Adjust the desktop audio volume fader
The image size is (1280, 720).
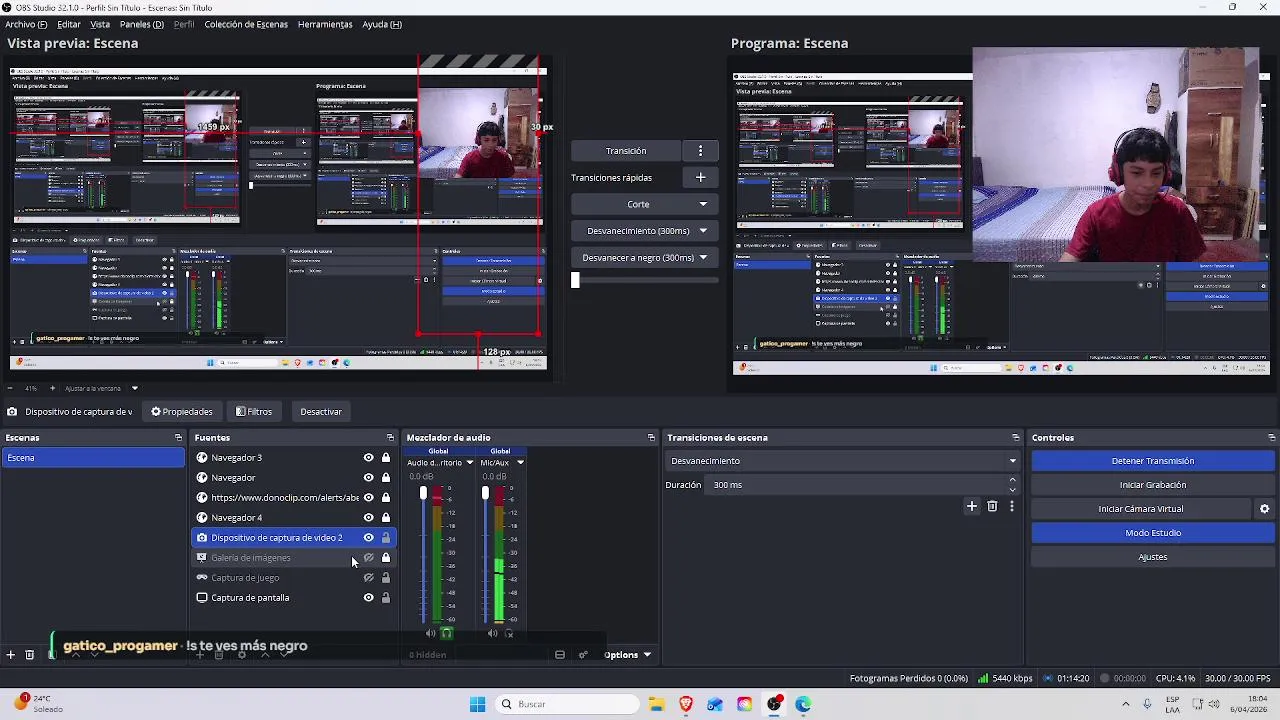(x=423, y=494)
